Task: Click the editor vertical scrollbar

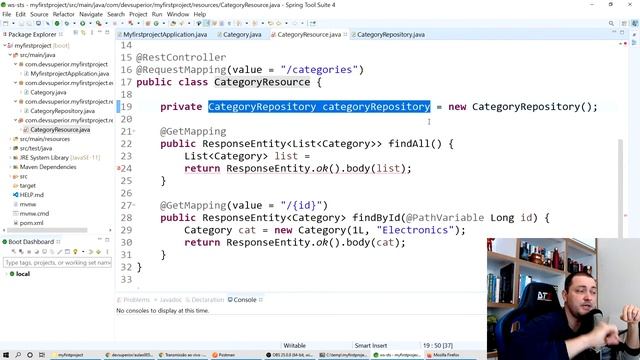Action: pos(621,188)
